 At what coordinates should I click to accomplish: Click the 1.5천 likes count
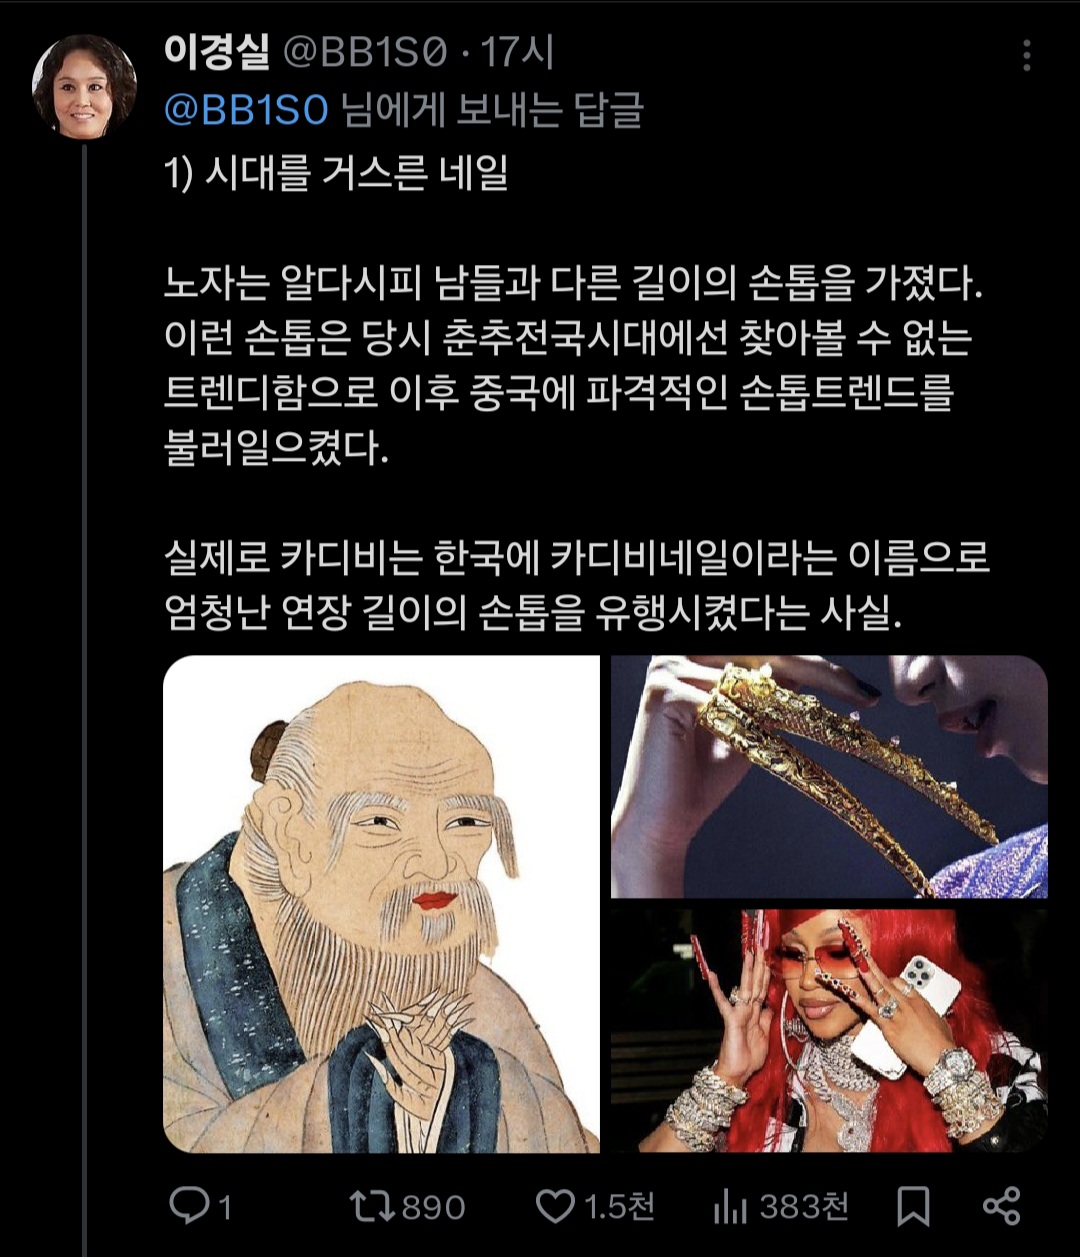(619, 1207)
